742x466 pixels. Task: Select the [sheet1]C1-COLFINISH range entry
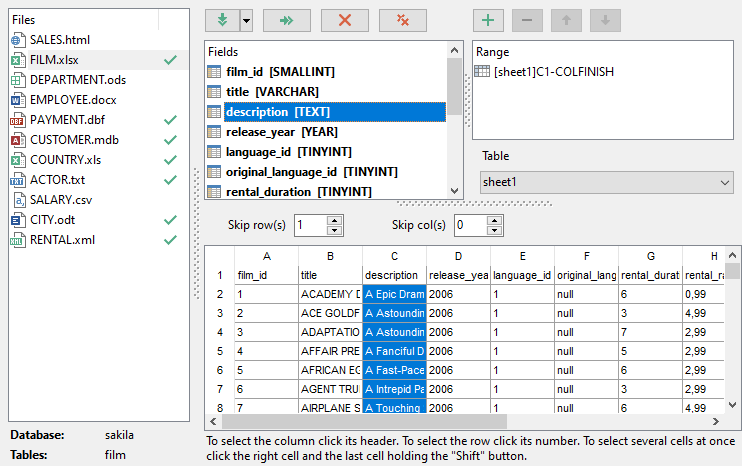553,72
